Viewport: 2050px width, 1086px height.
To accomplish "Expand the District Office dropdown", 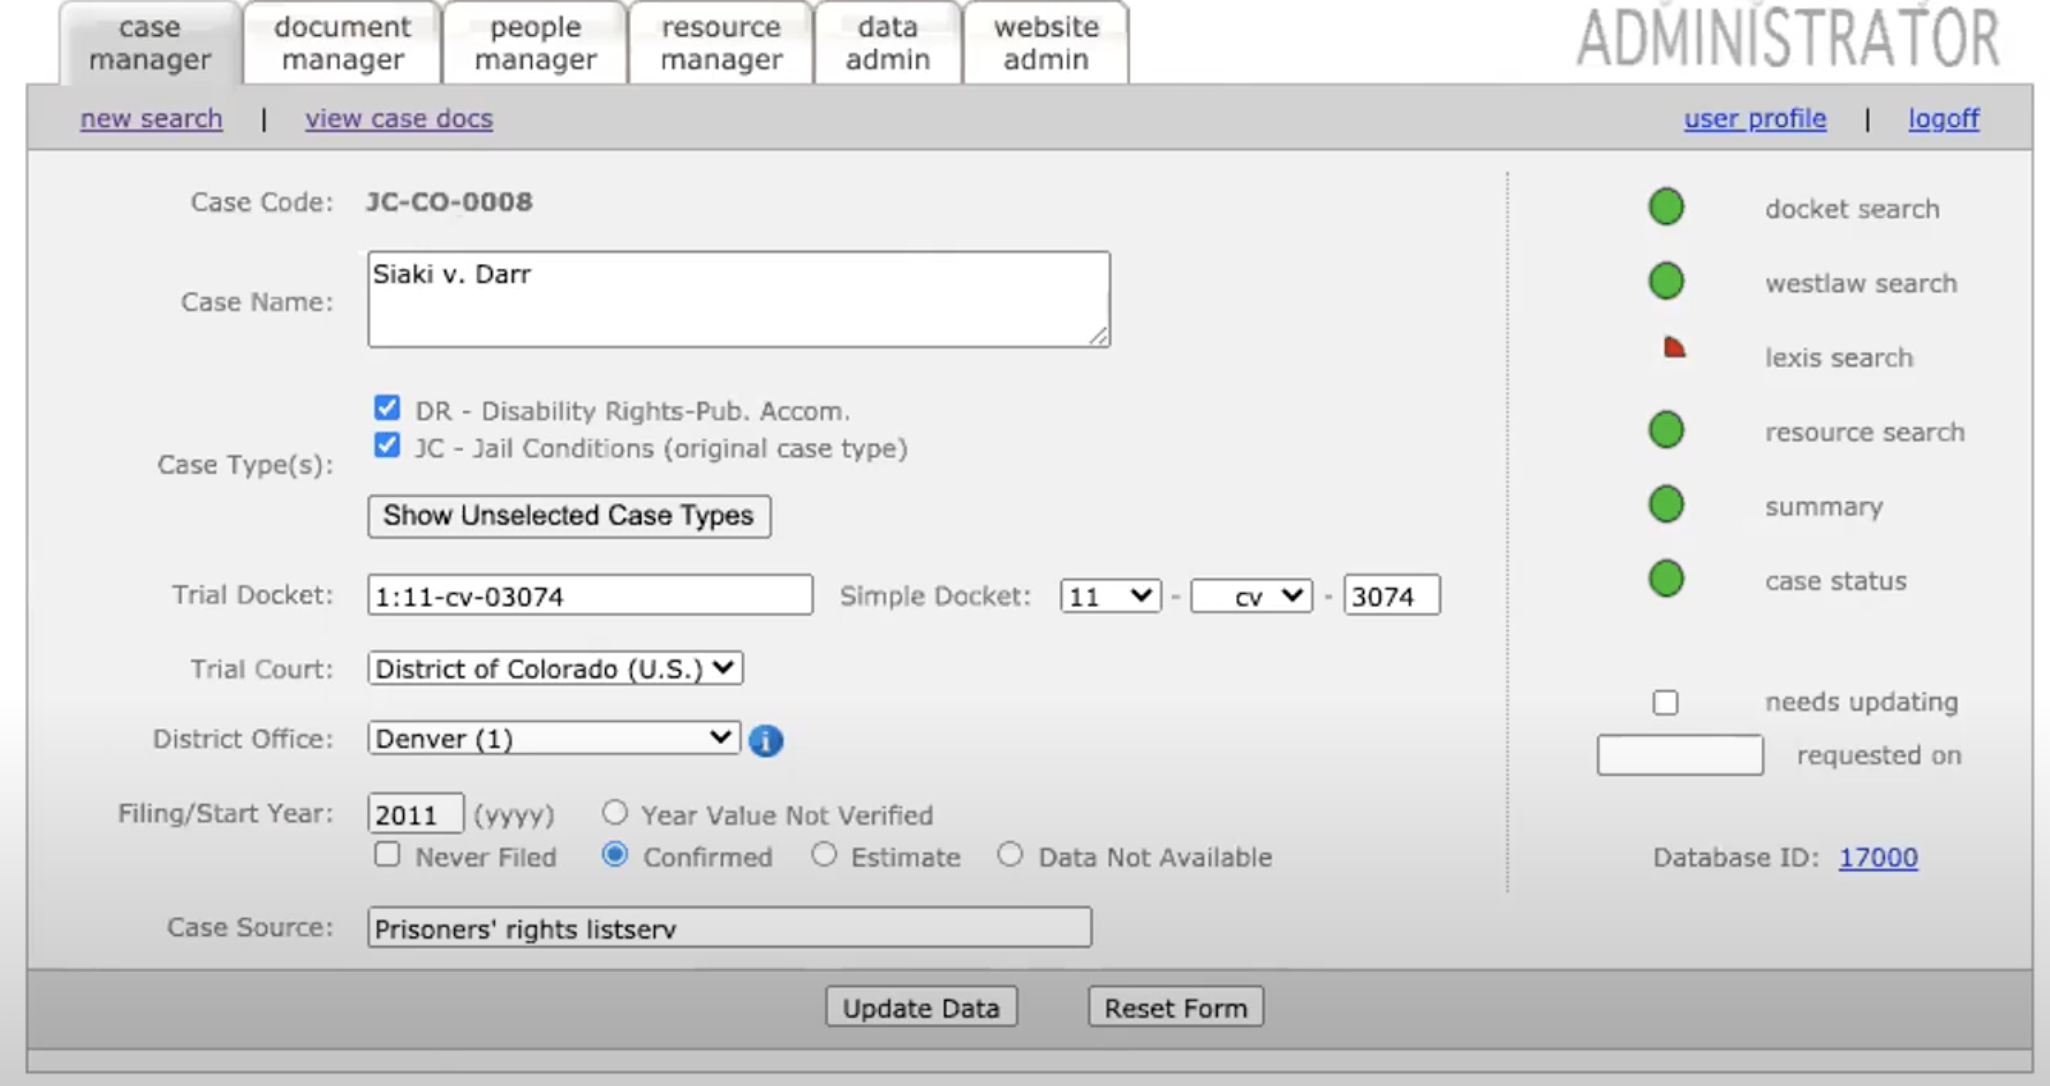I will pos(553,738).
